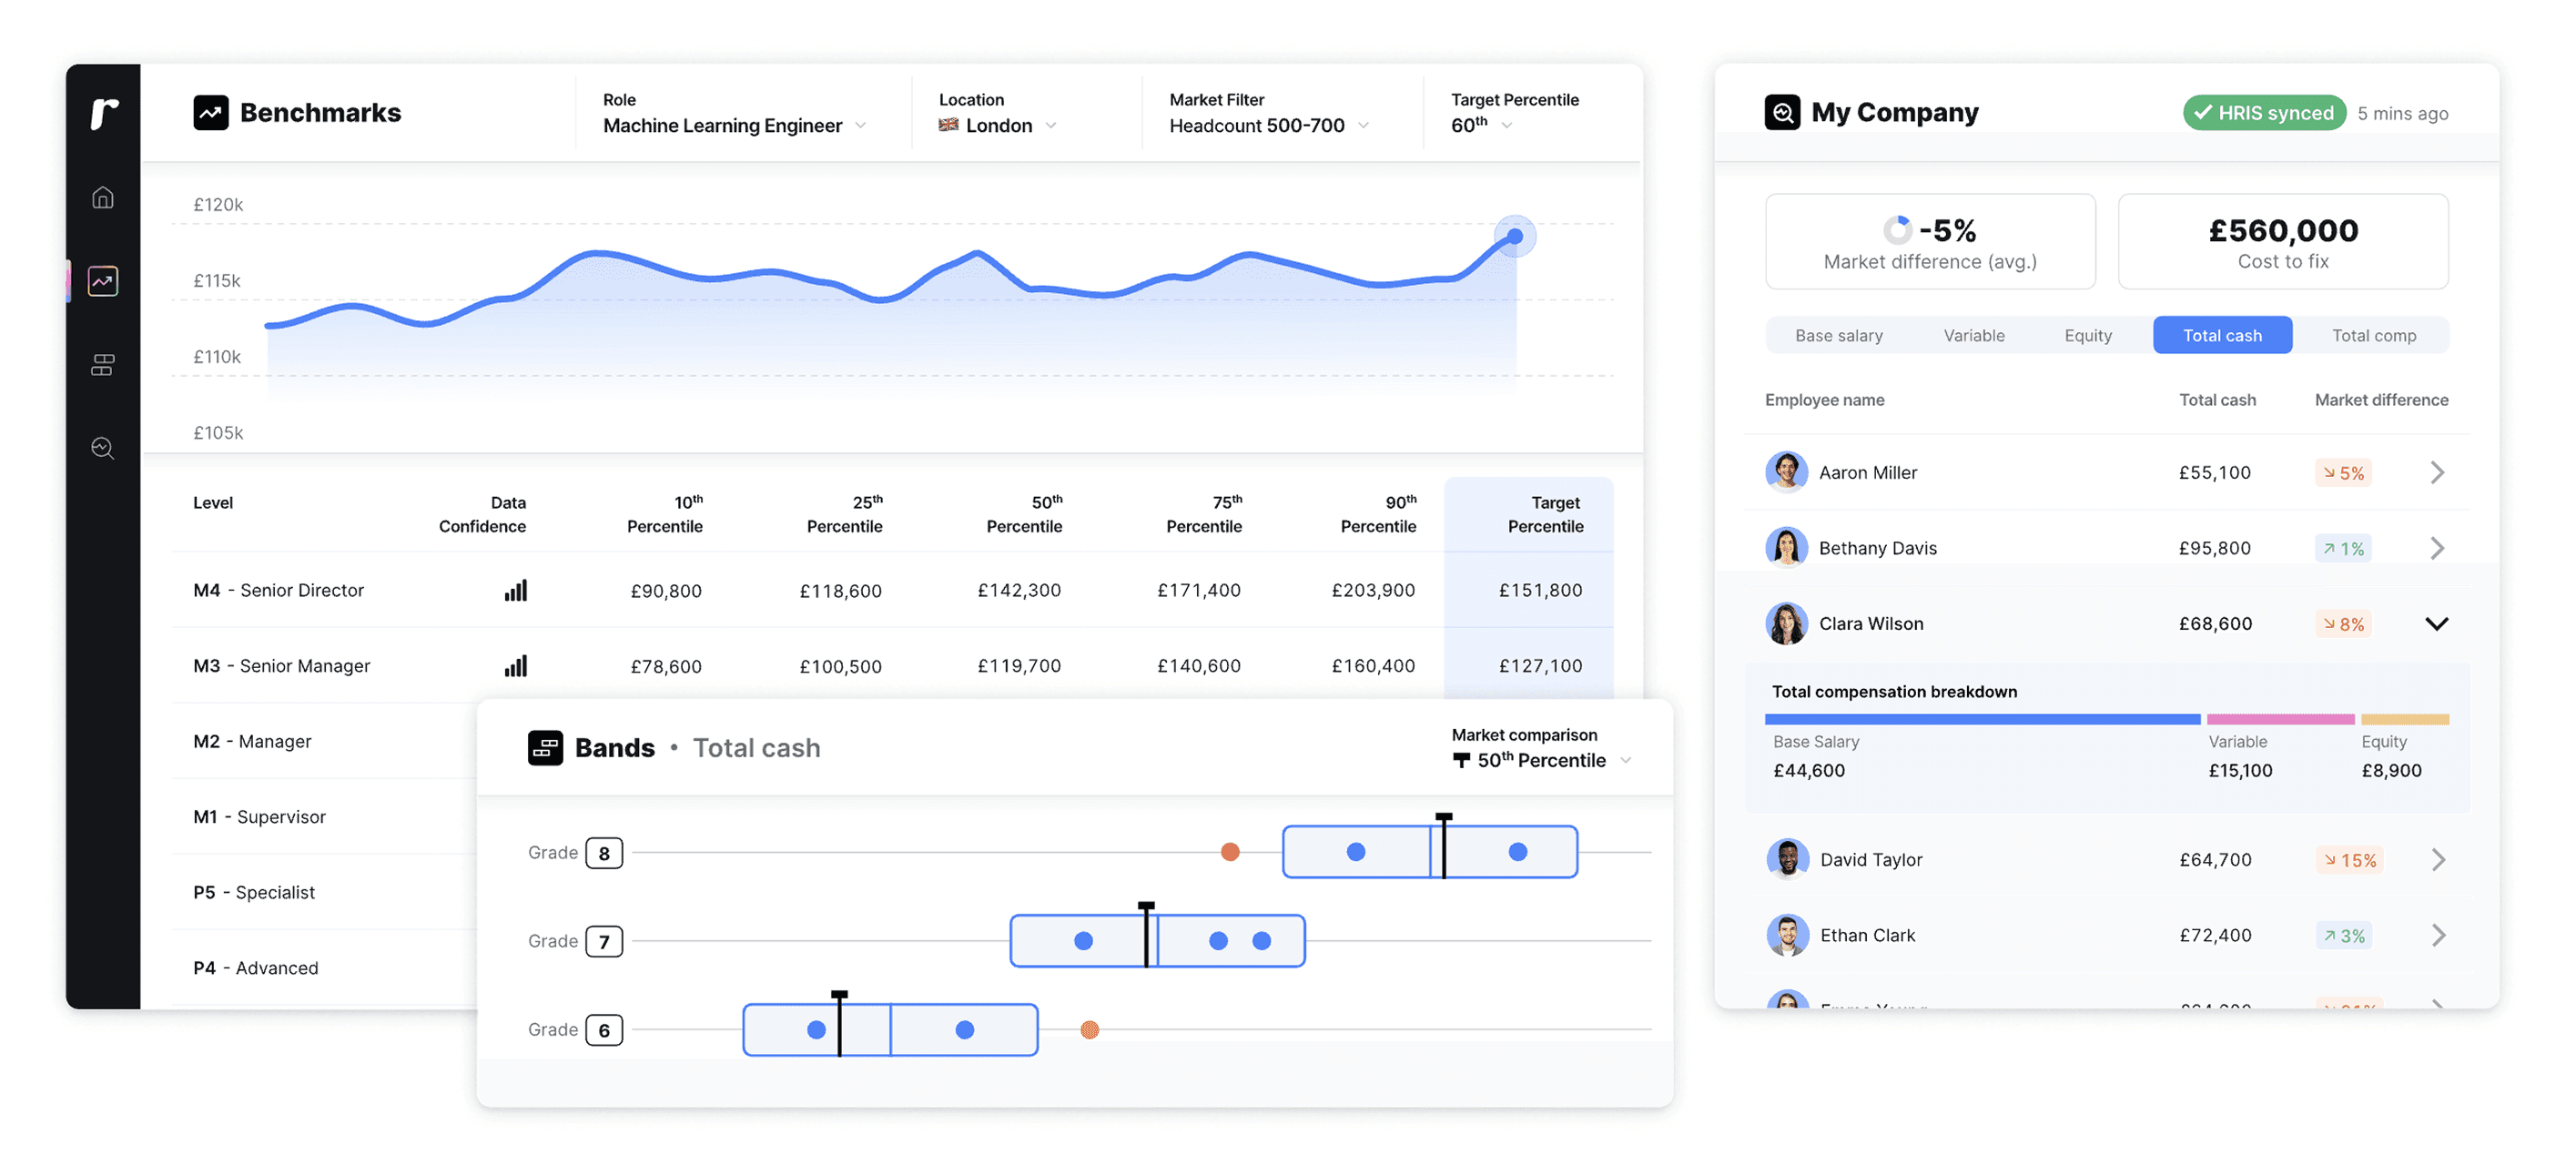Click the HRIS synced badge
Viewport: 2576px width, 1175px height.
[2263, 113]
